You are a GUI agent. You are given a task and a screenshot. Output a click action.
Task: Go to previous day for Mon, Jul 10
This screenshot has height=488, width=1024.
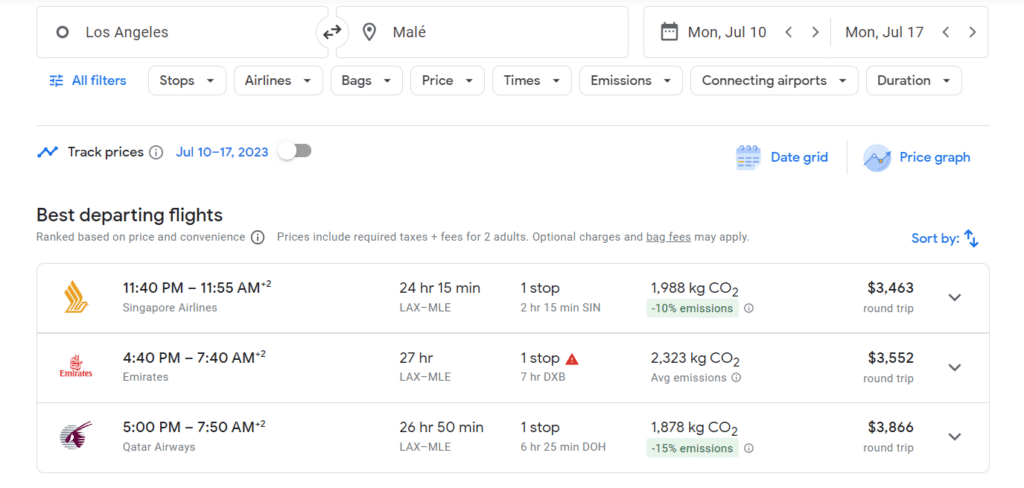[x=788, y=32]
